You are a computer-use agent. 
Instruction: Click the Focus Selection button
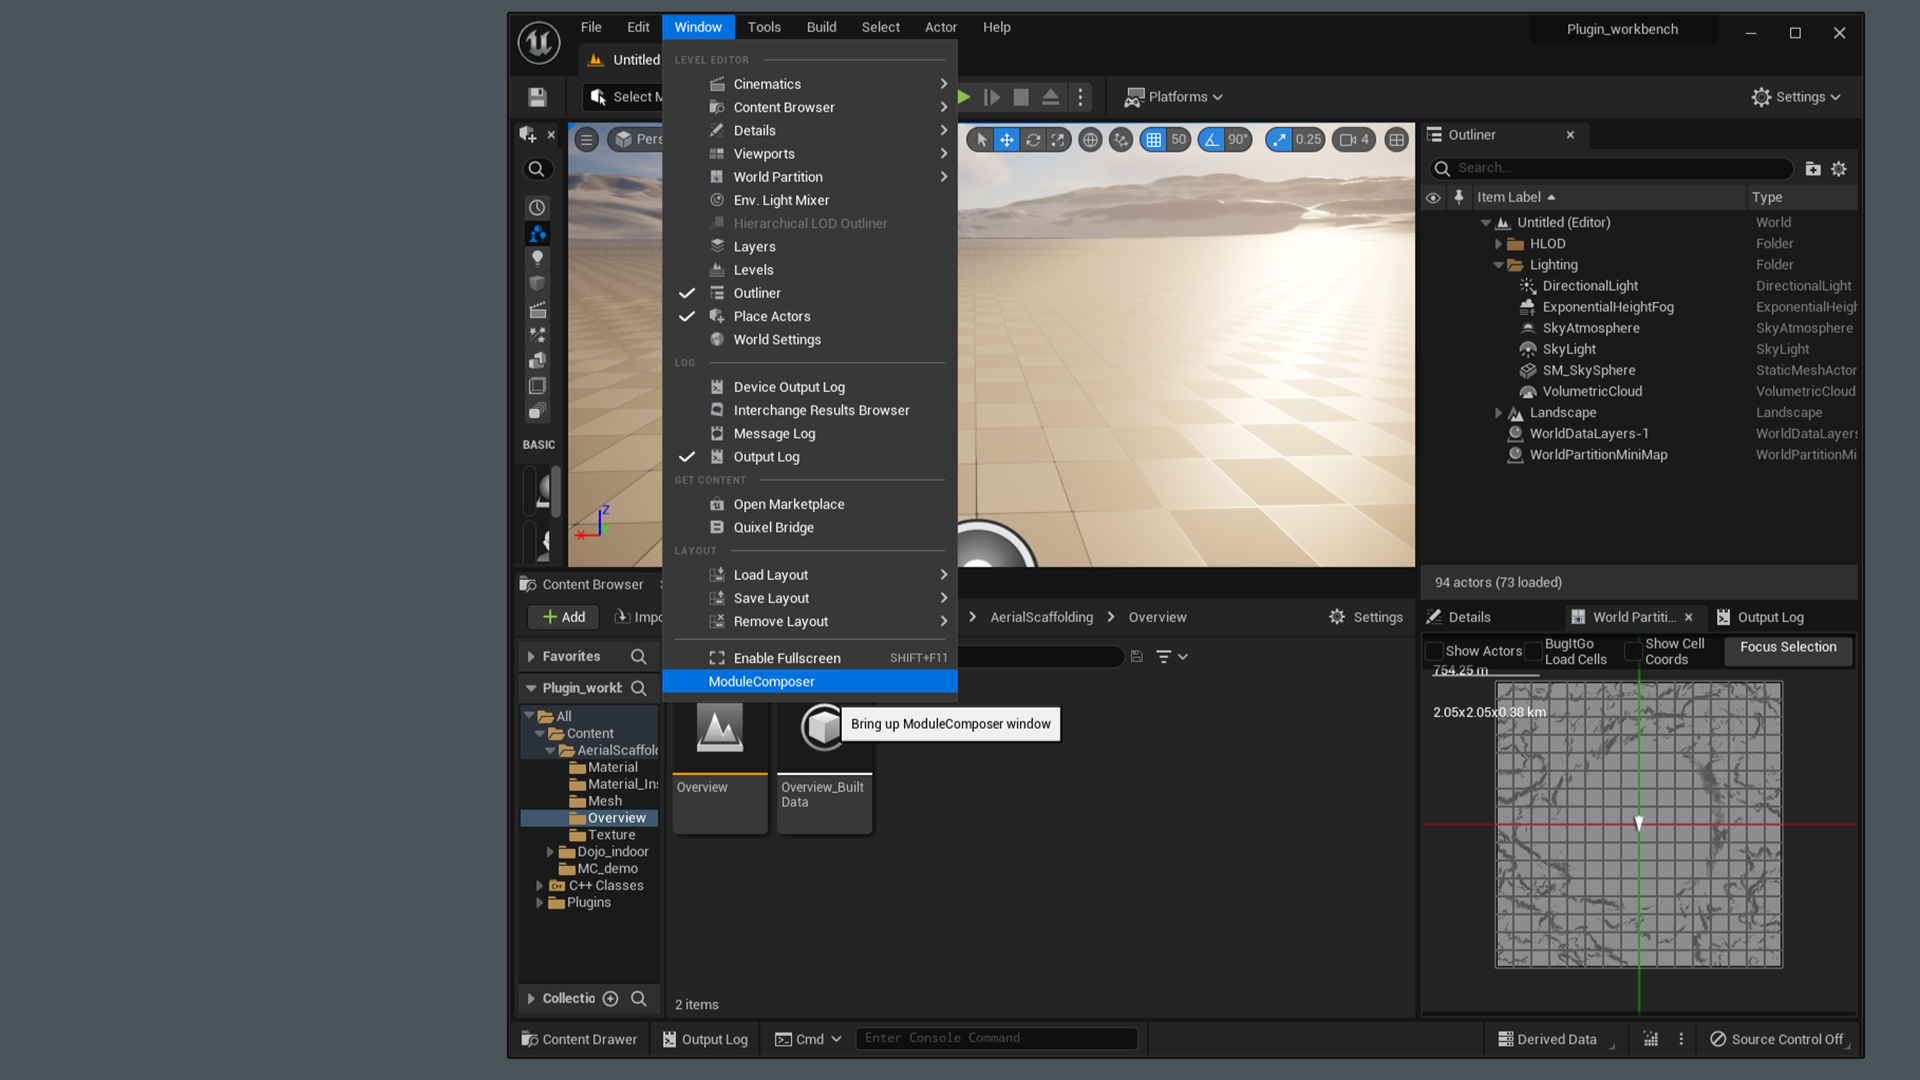(1788, 648)
